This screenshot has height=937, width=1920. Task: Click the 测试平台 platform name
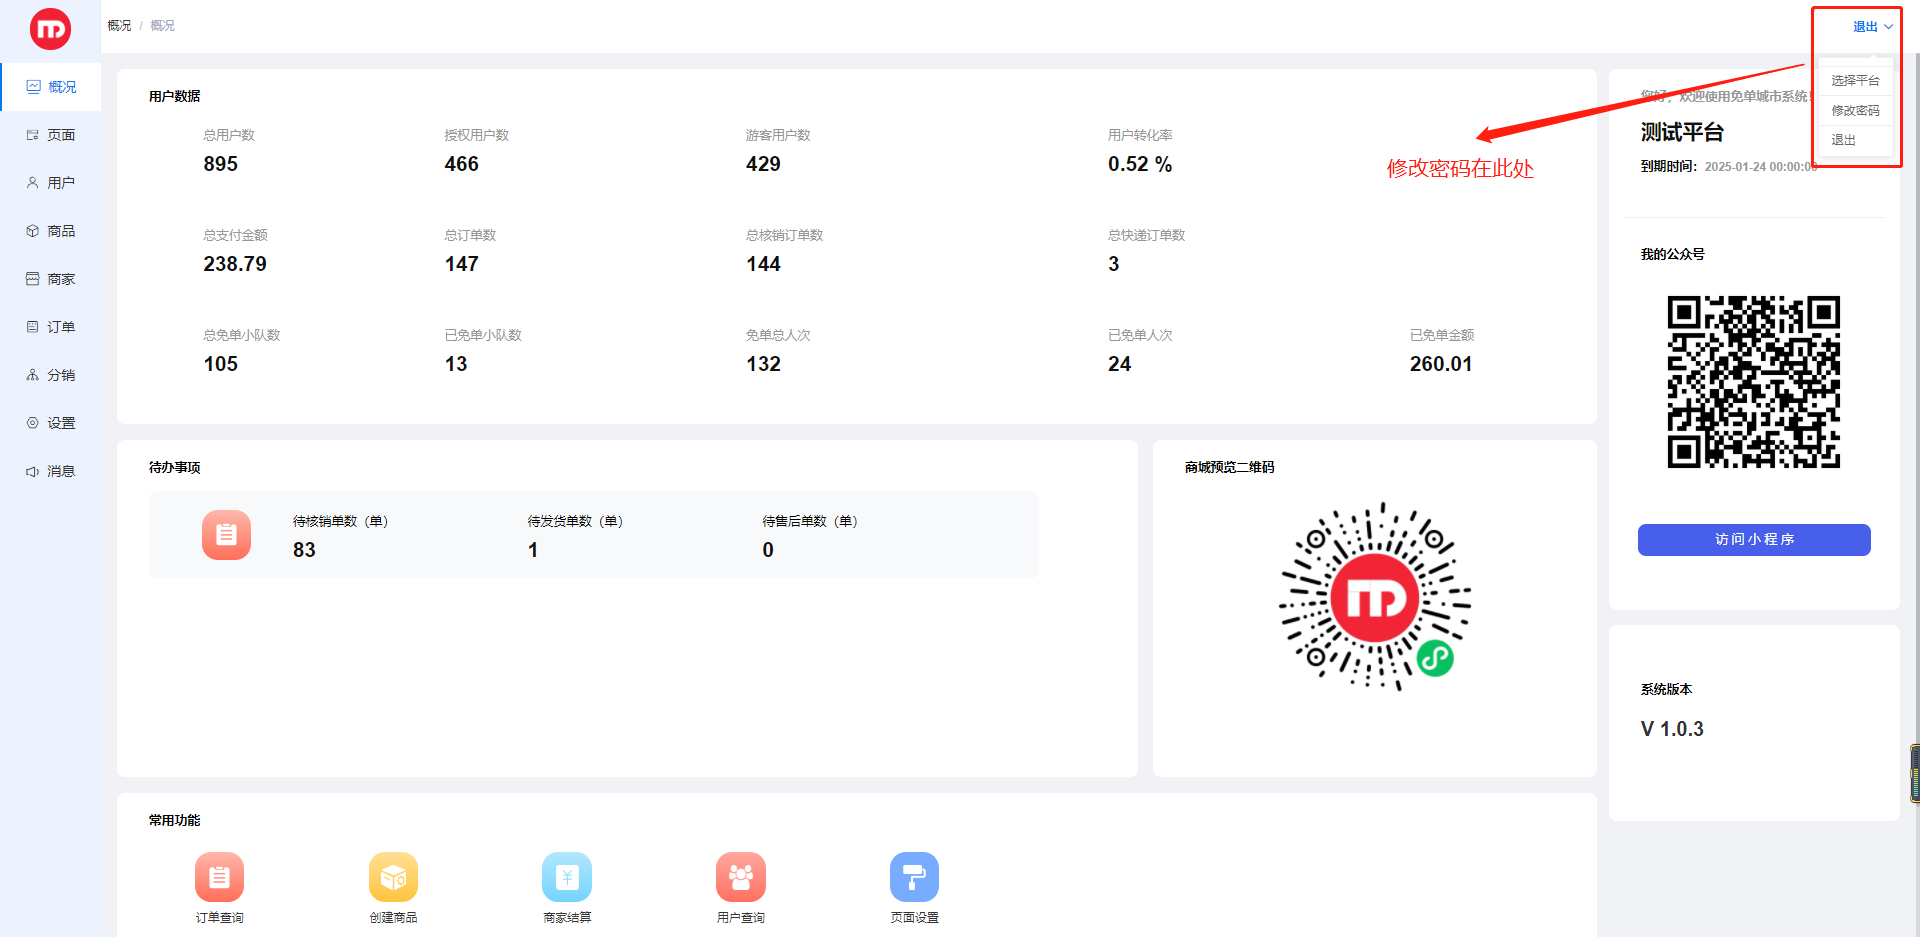[x=1682, y=132]
